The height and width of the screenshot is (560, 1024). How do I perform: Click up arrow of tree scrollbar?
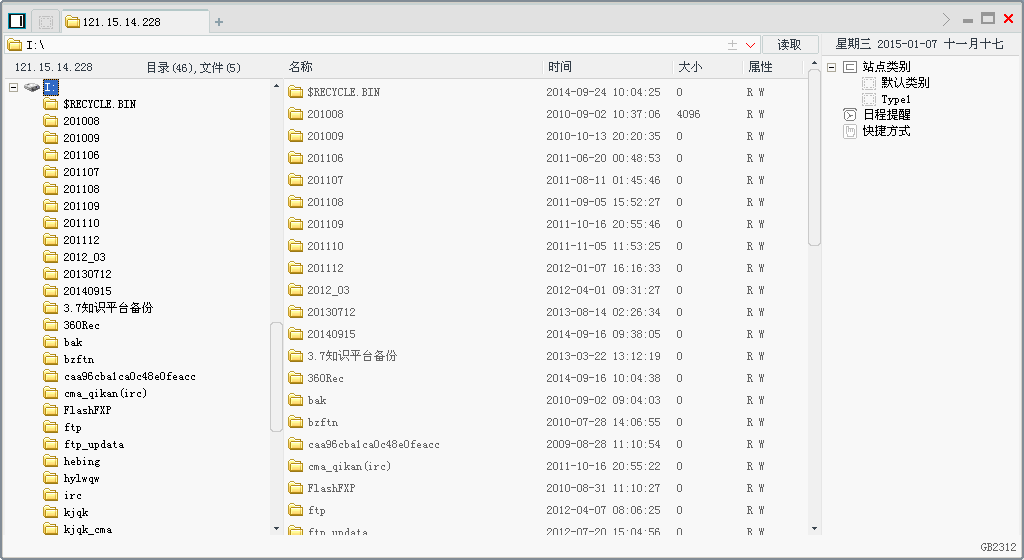276,86
